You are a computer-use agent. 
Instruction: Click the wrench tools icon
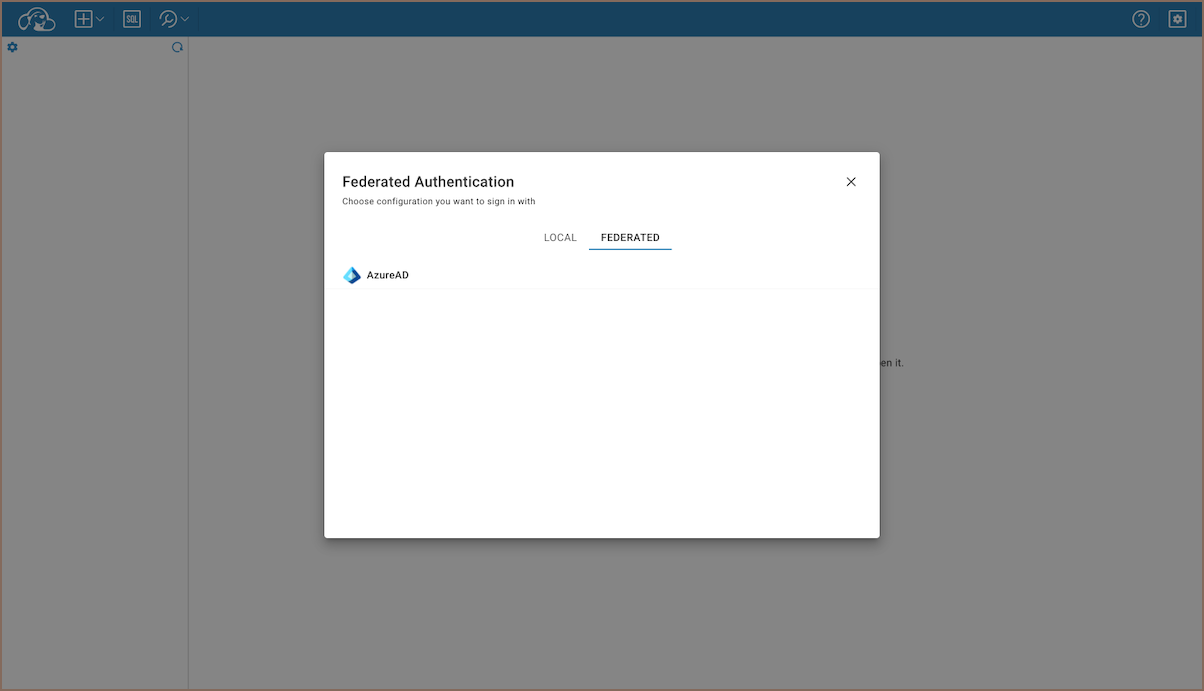168,19
